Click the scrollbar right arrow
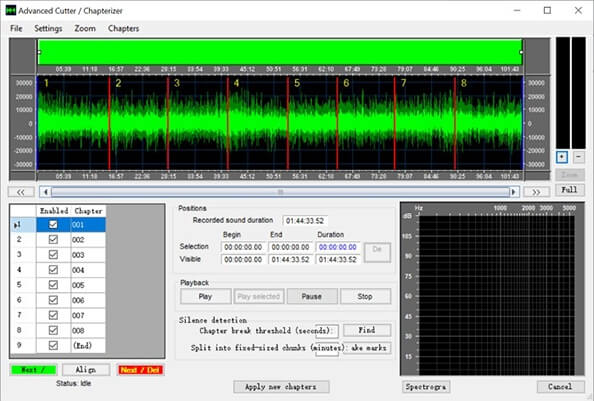This screenshot has height=401, width=594. point(514,192)
